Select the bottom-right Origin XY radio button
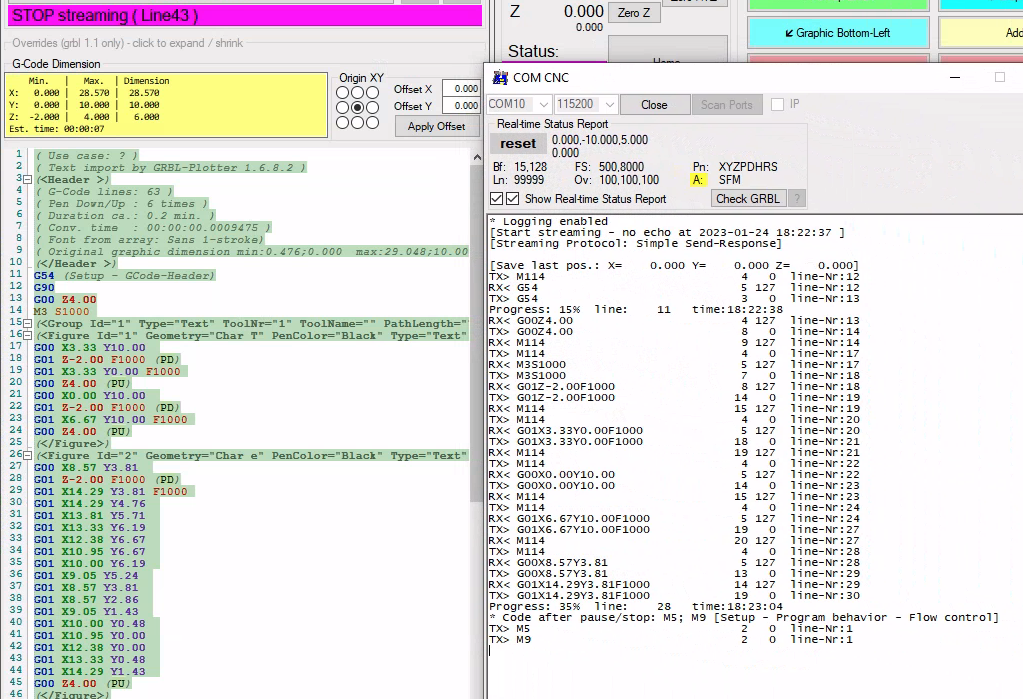 pyautogui.click(x=372, y=122)
